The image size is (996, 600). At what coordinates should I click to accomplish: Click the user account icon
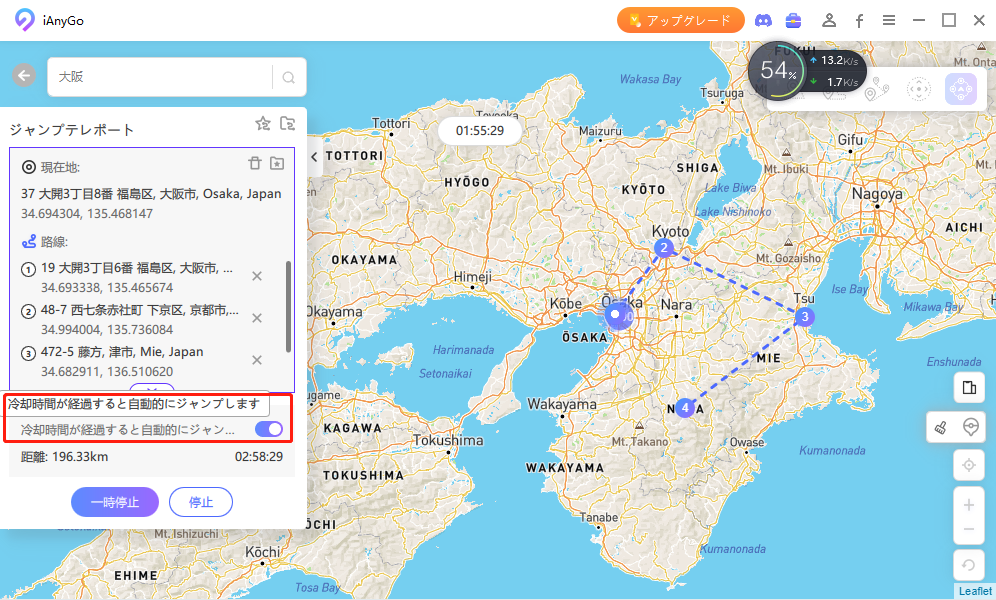pos(829,20)
